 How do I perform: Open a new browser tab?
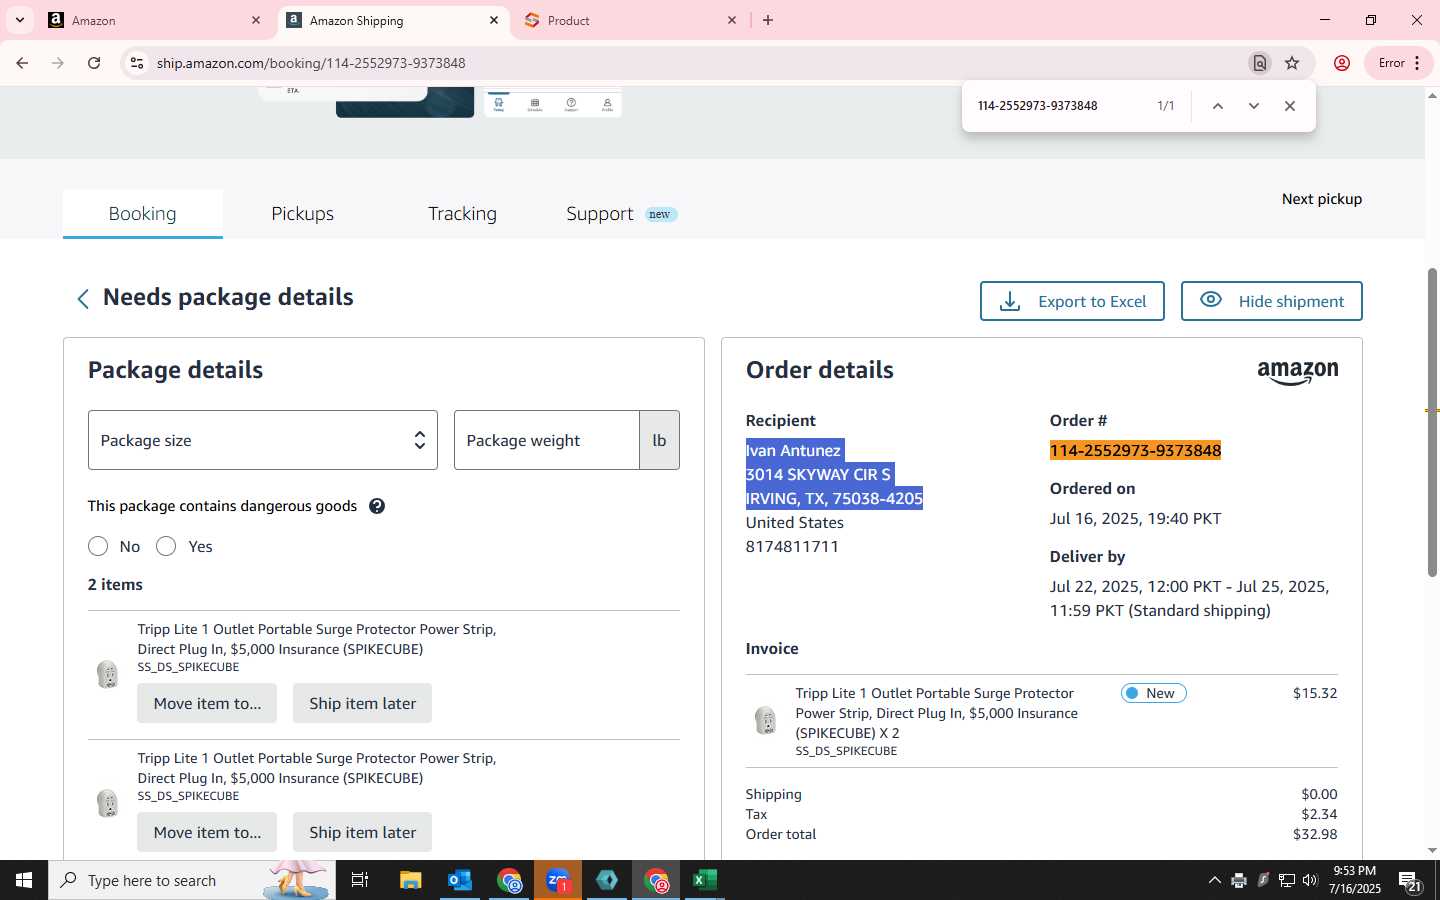pos(768,20)
